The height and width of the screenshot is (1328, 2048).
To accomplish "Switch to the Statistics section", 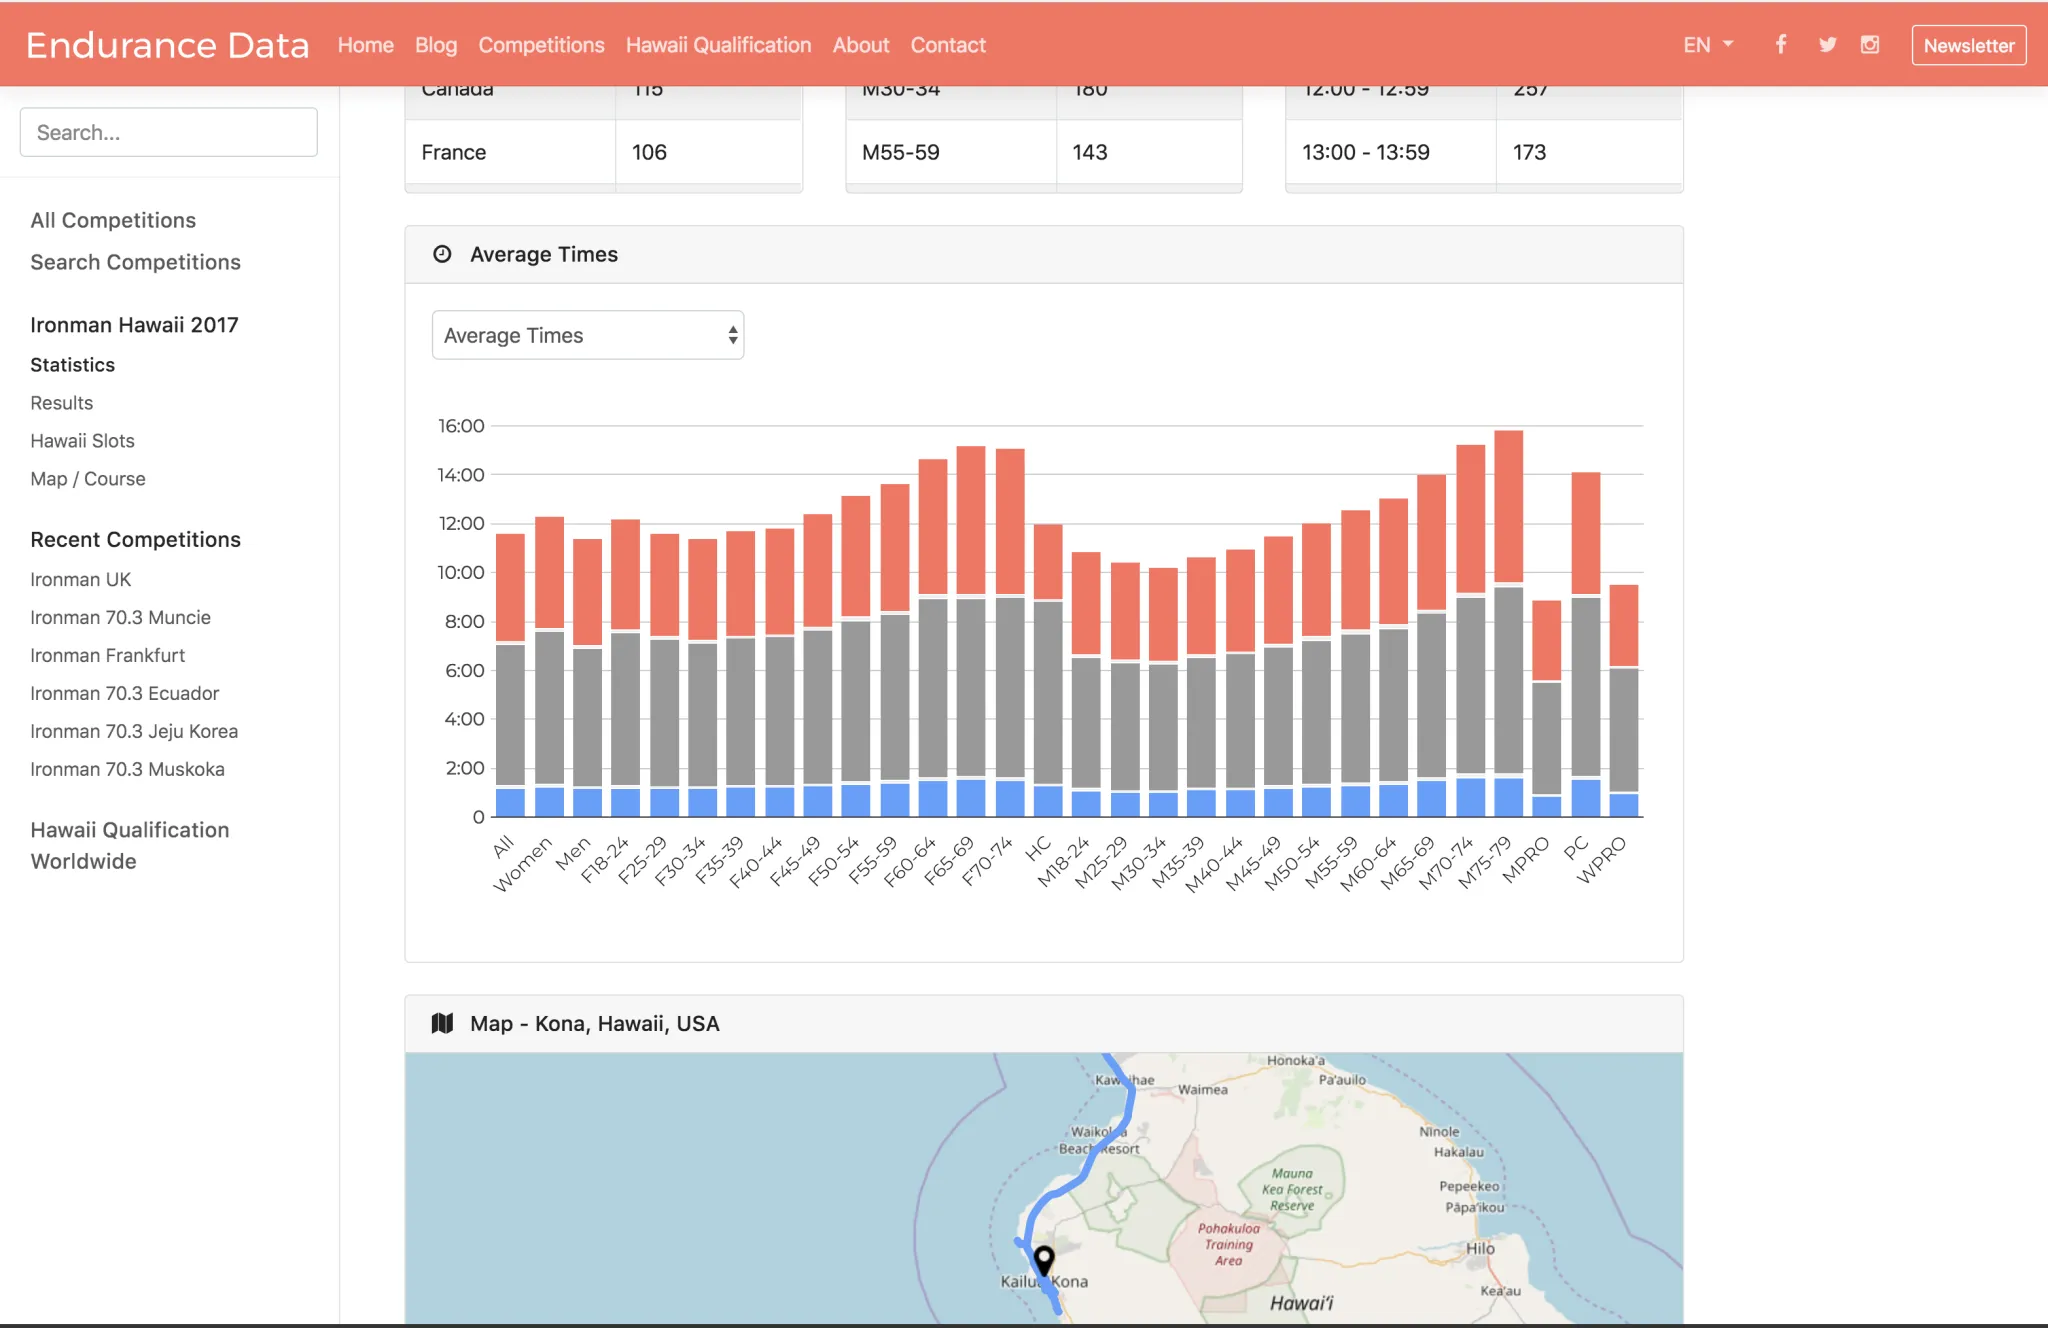I will coord(72,364).
